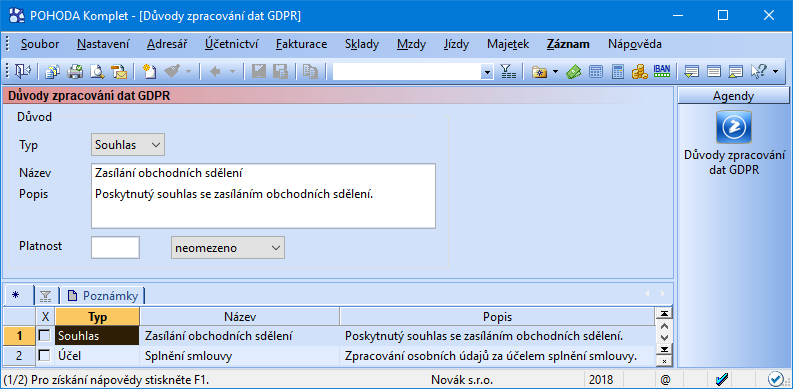793x389 pixels.
Task: Click the Novák s.r.o. status bar text
Action: (x=462, y=379)
